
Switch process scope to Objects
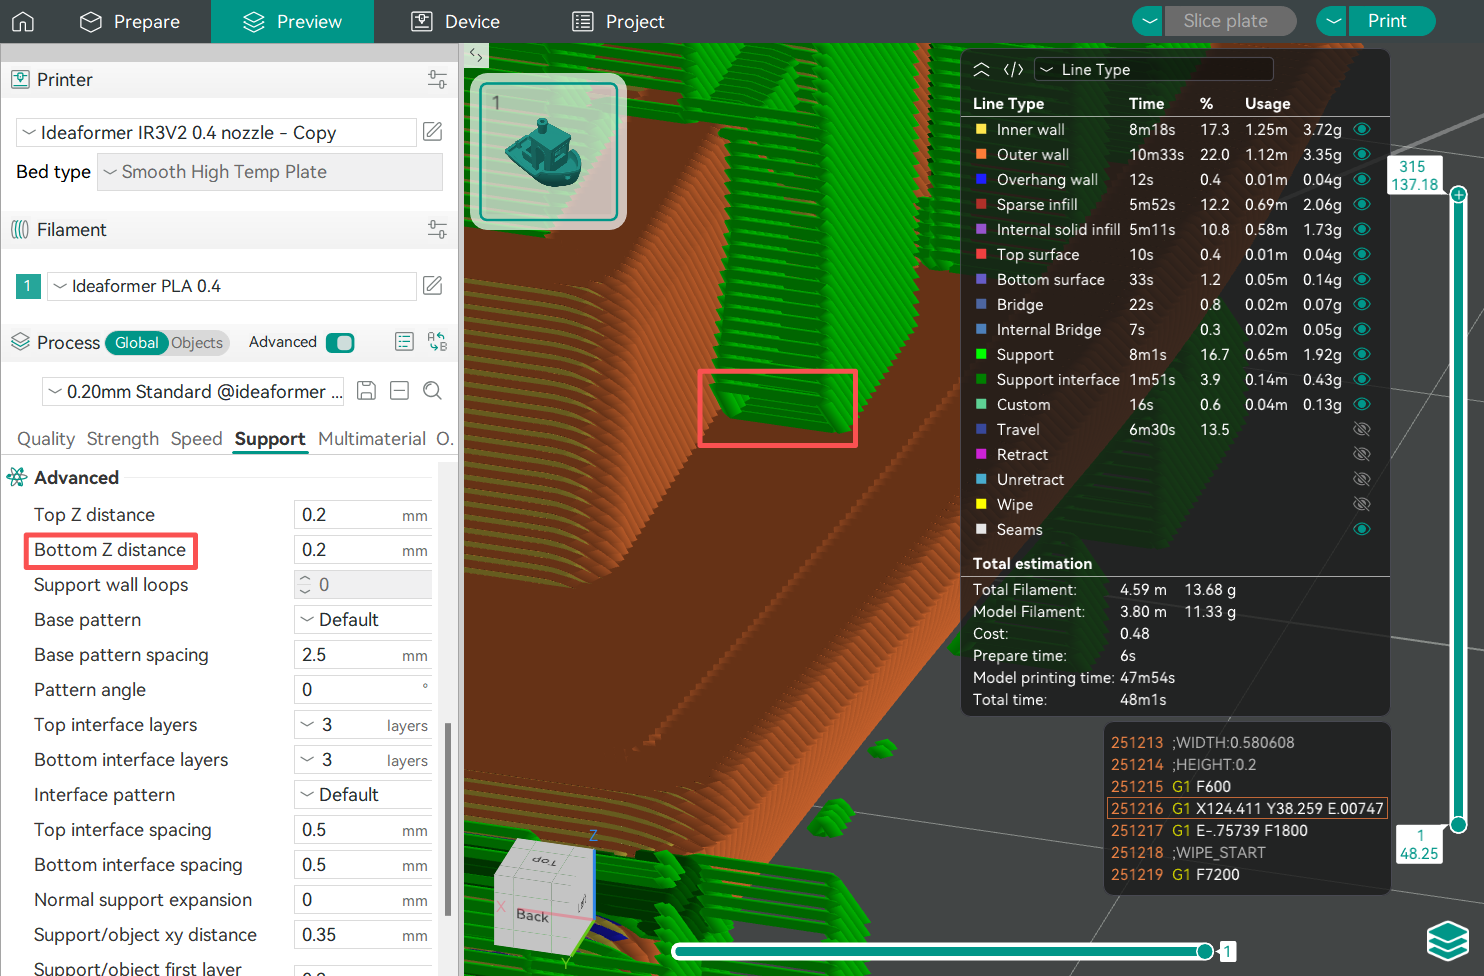point(197,343)
